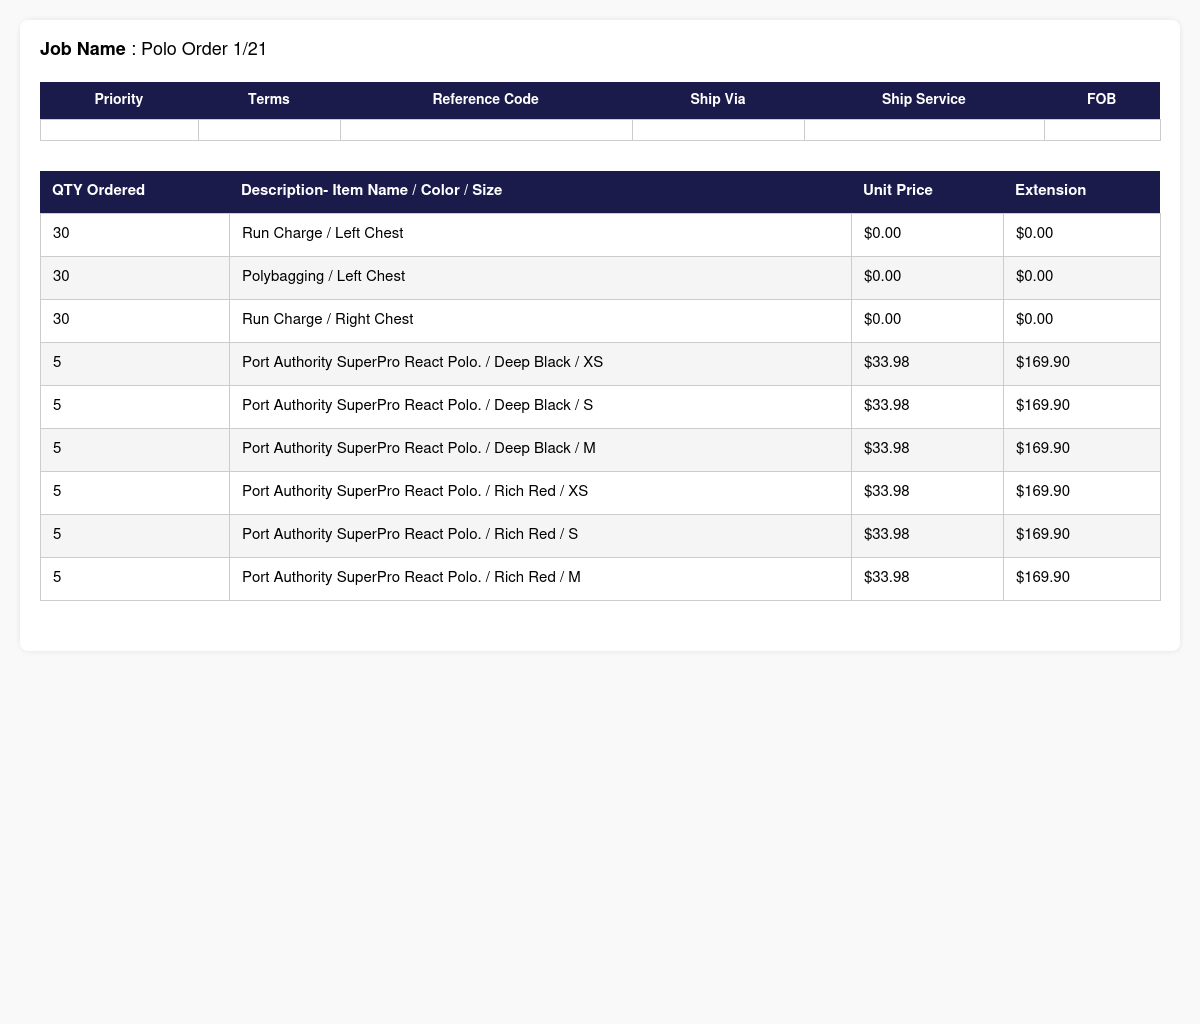The image size is (1200, 1024).
Task: Click the Deep Black / M polo description
Action: coord(419,448)
